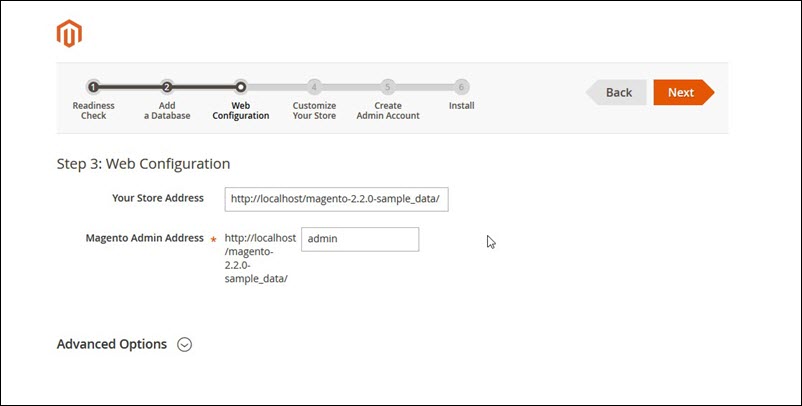Click the Magento logo
The width and height of the screenshot is (802, 406).
pos(69,34)
